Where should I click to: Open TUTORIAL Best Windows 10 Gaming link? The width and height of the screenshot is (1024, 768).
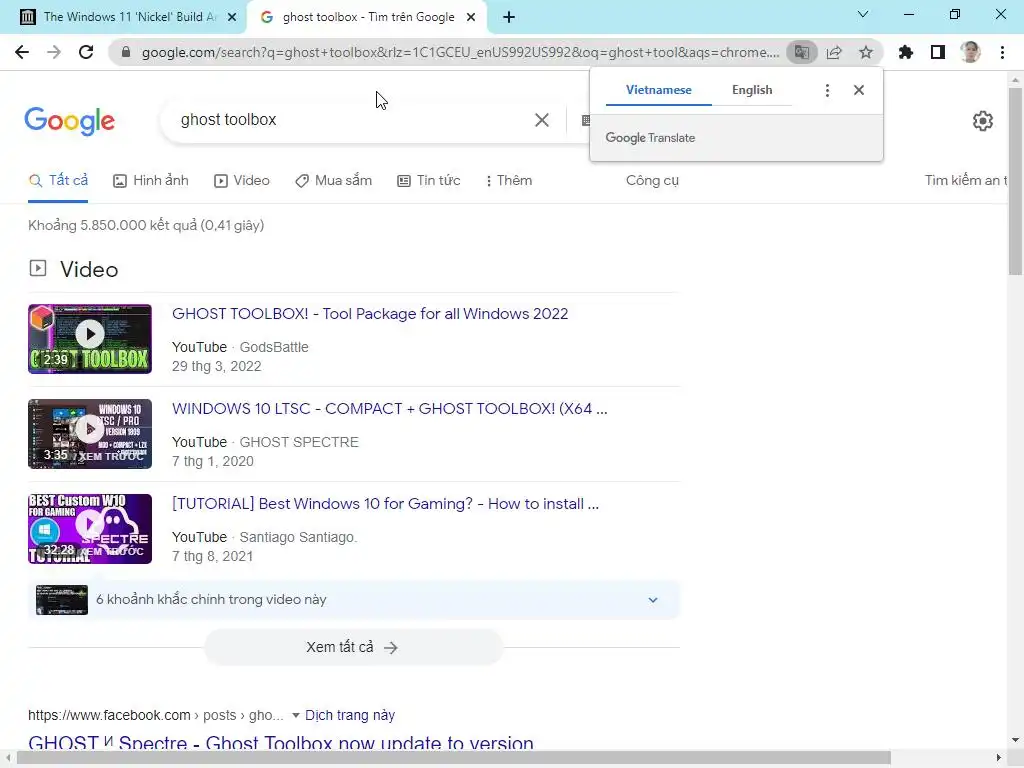[x=385, y=504]
